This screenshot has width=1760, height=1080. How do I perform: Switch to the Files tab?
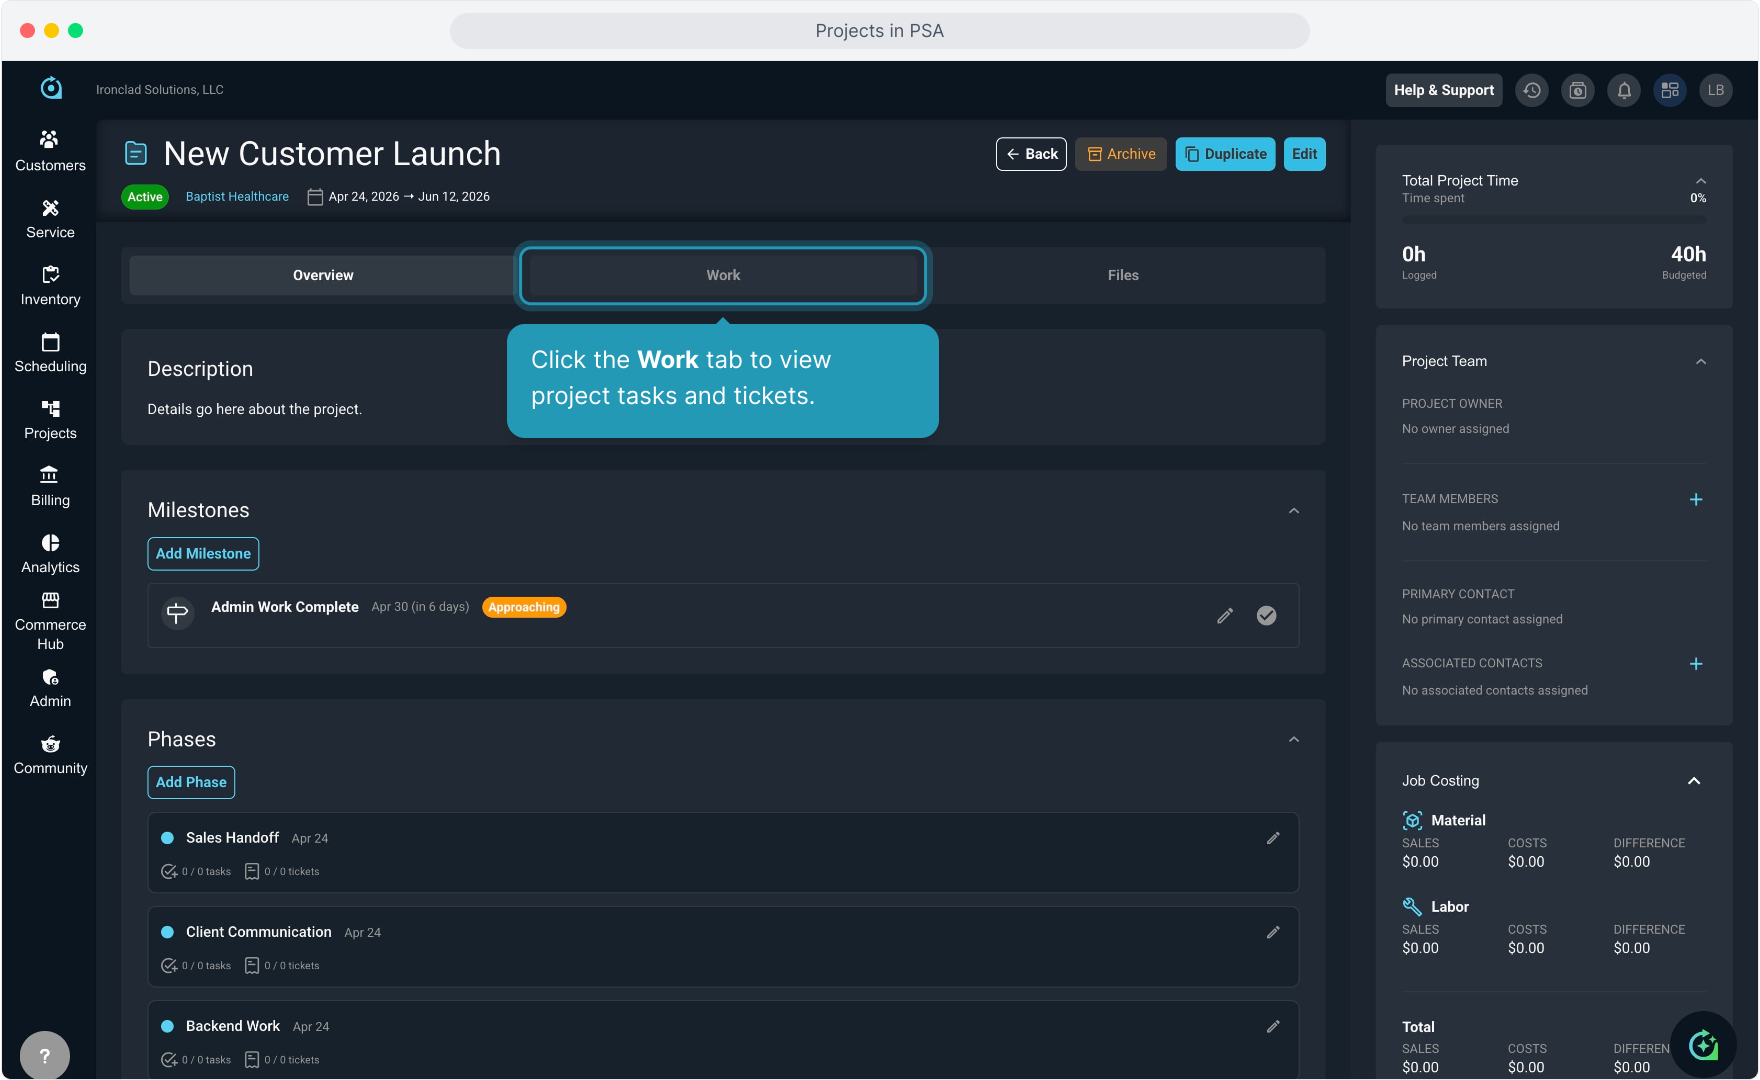1123,275
